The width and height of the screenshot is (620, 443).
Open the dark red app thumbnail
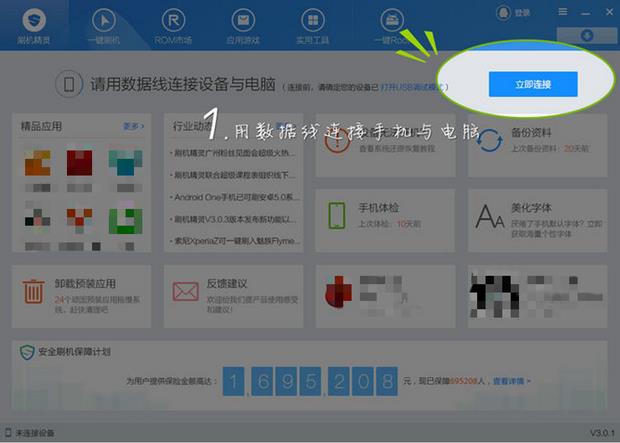click(x=79, y=163)
